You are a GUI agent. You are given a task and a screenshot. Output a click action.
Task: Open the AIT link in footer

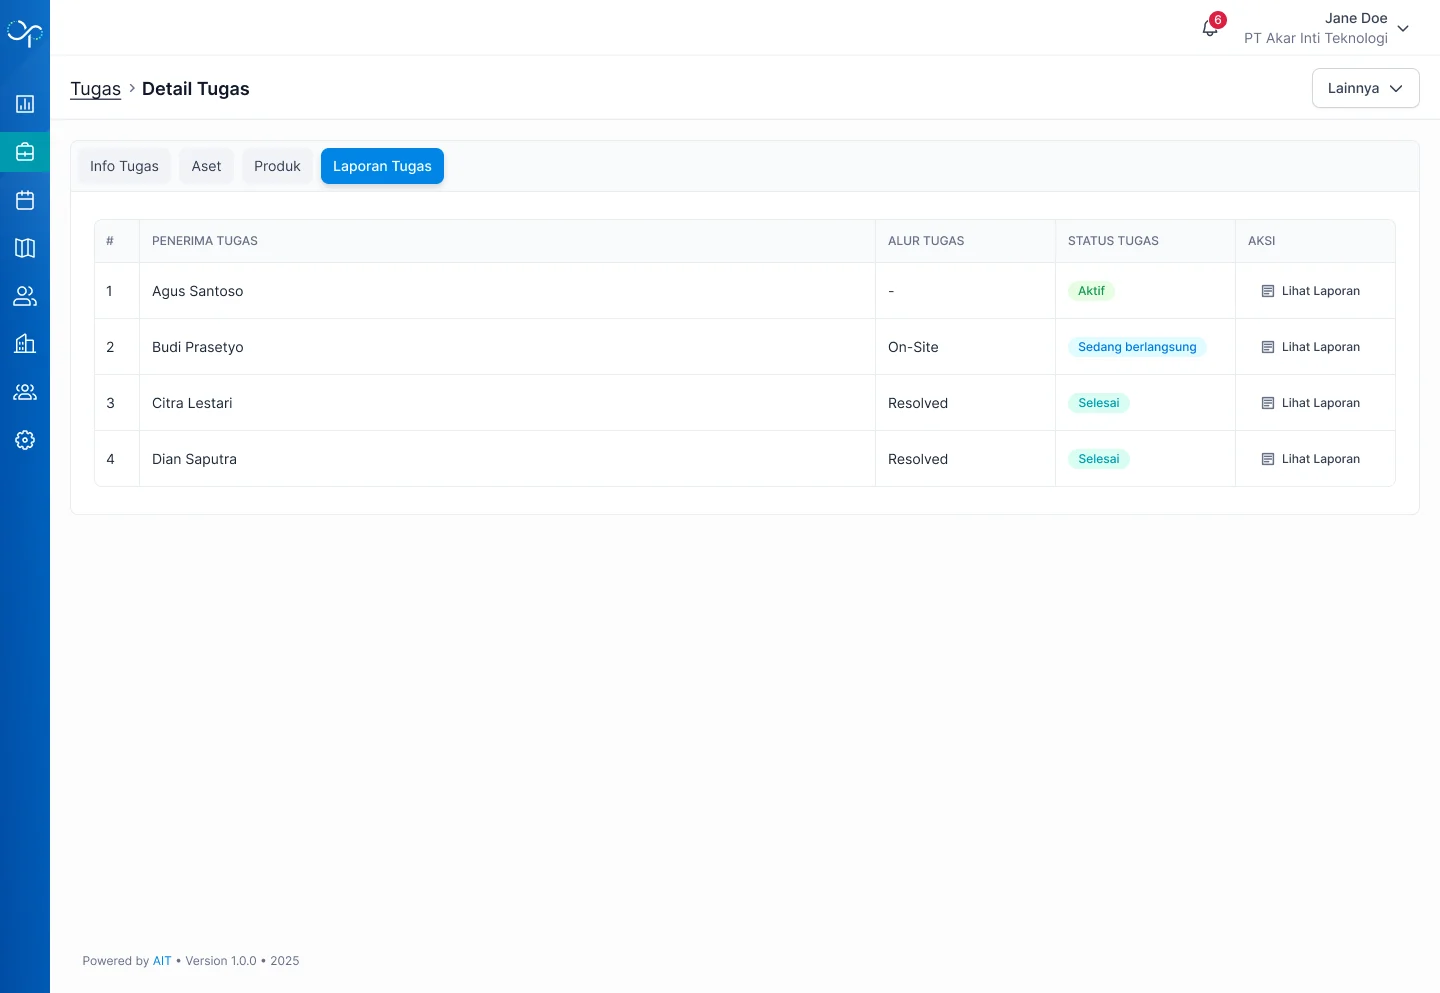(162, 961)
